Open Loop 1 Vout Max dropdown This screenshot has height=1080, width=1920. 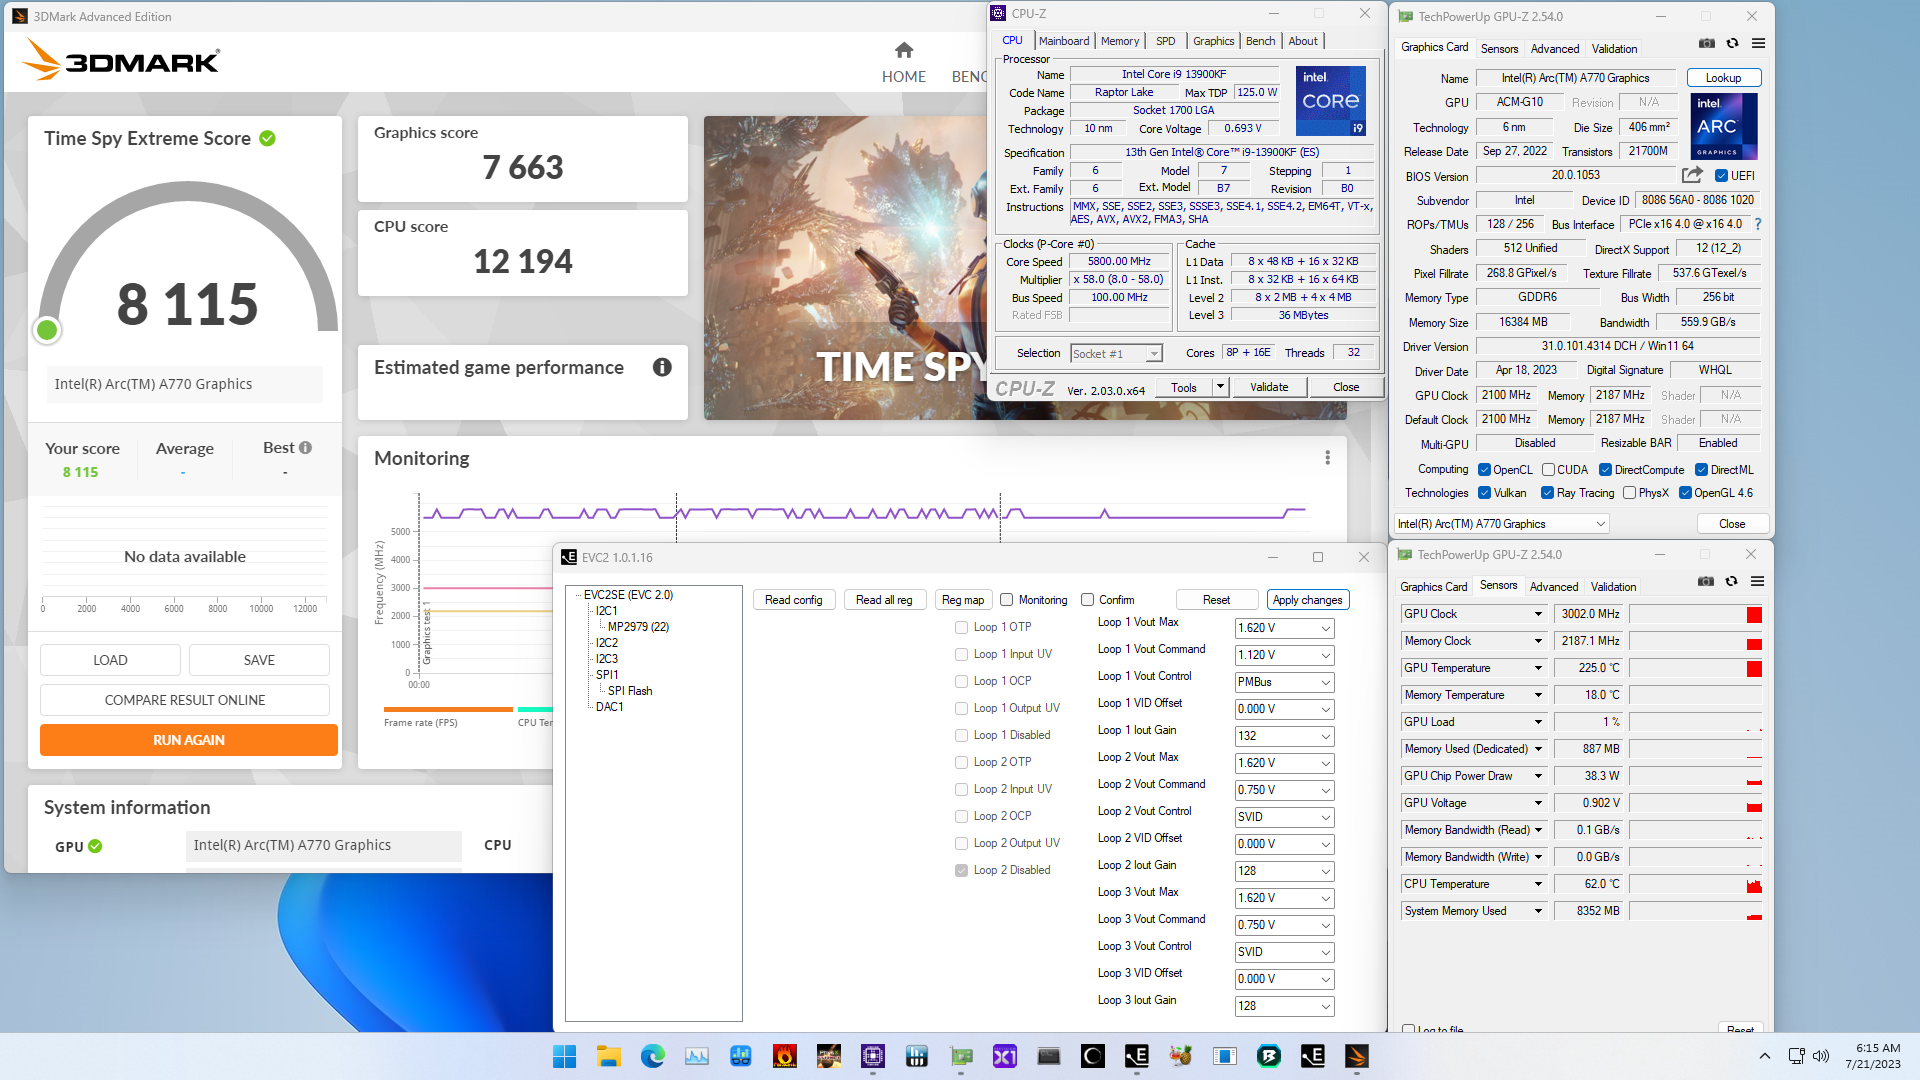tap(1284, 628)
